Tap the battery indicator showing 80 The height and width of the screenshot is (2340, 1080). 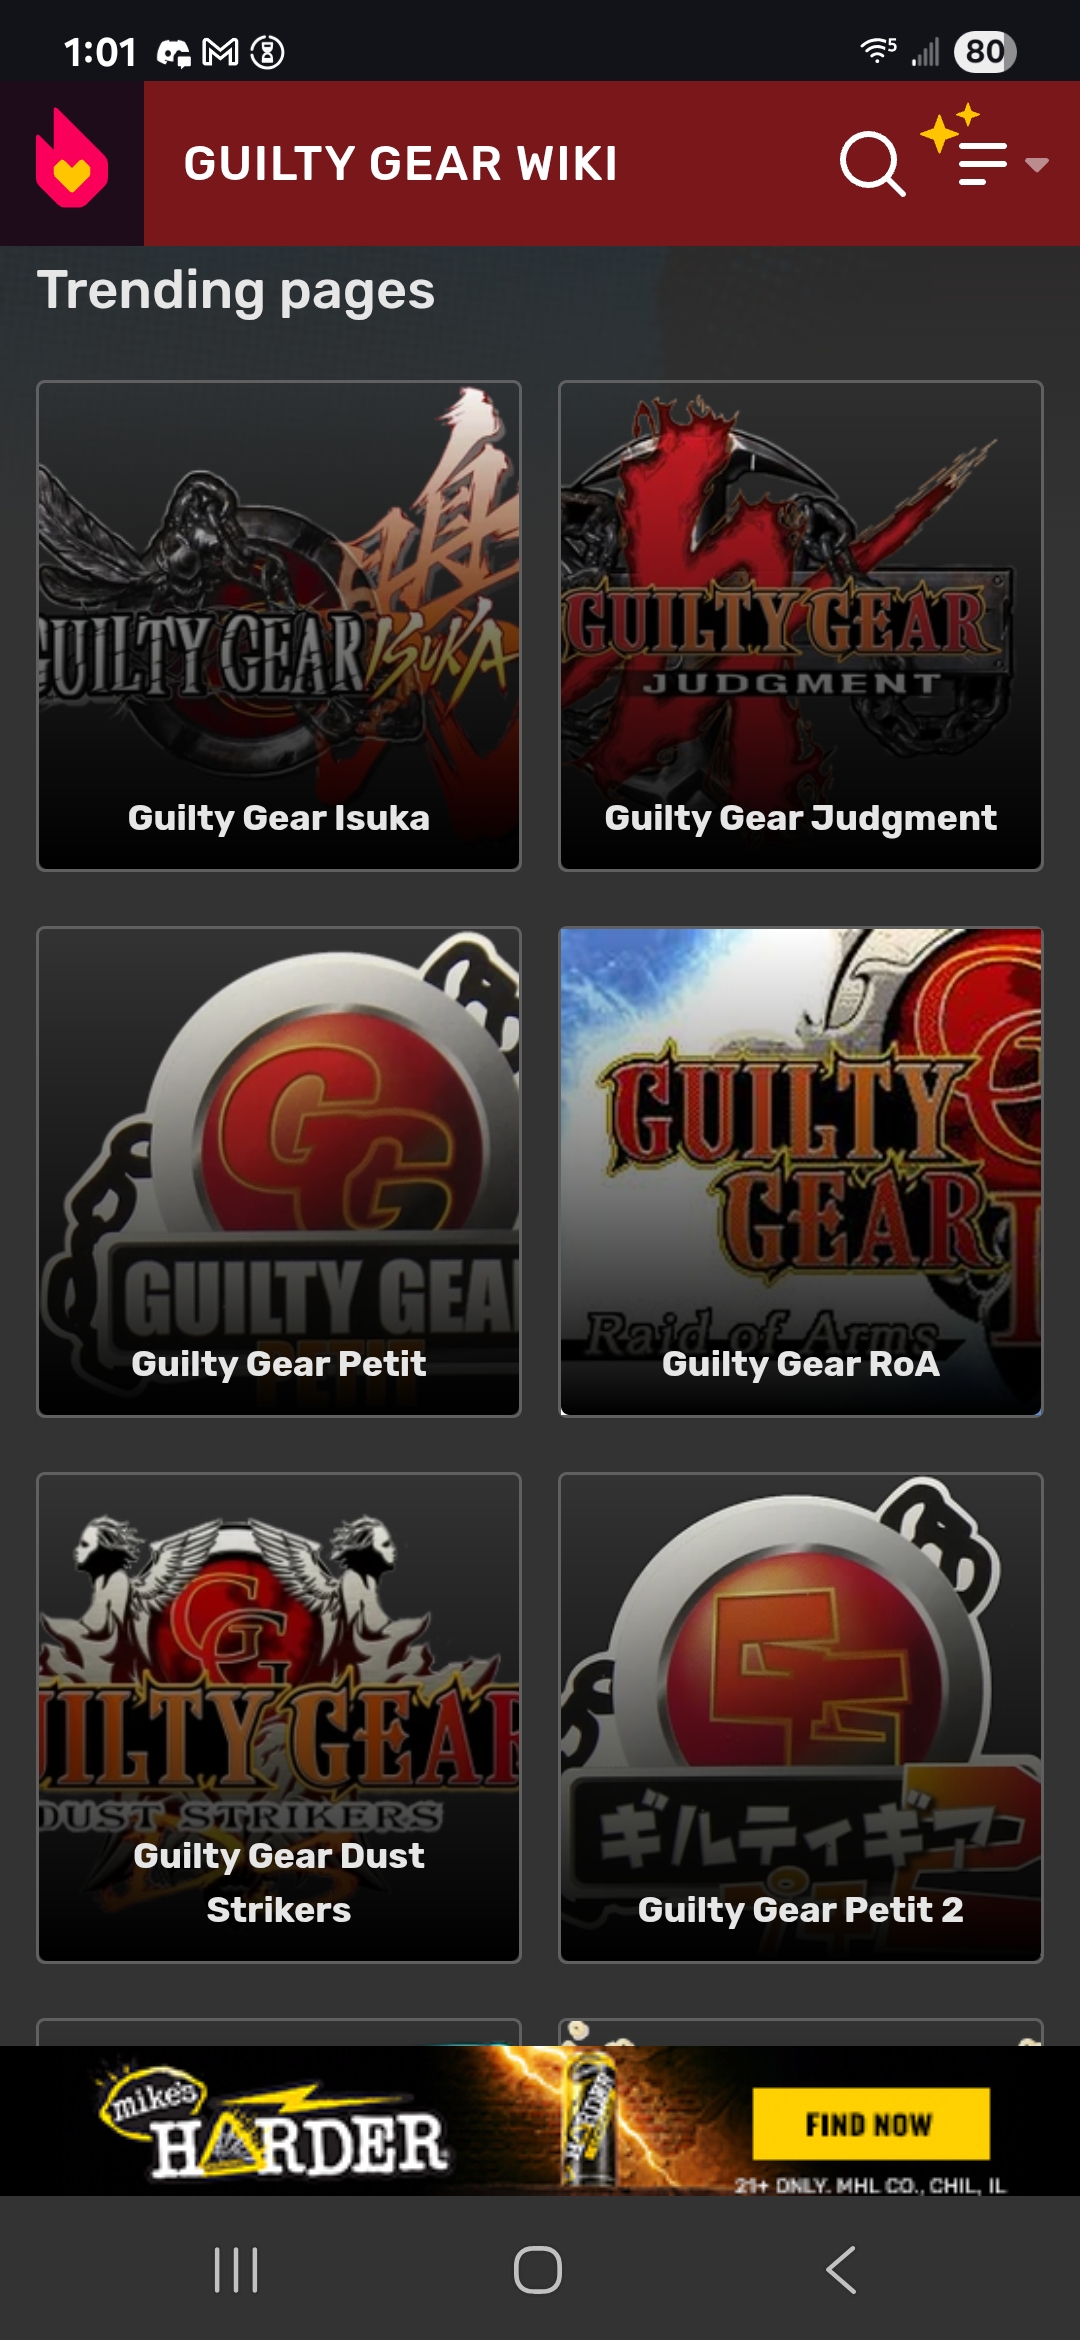[985, 52]
